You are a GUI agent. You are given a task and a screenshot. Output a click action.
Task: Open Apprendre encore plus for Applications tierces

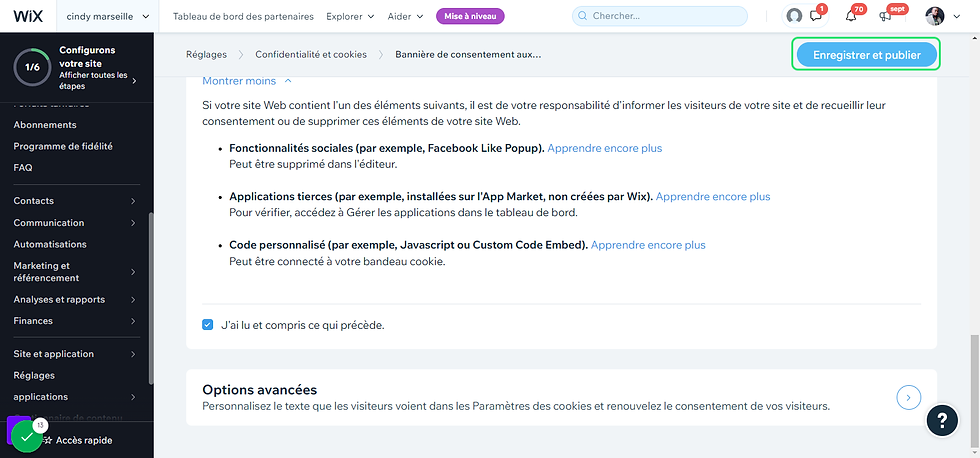click(x=713, y=196)
